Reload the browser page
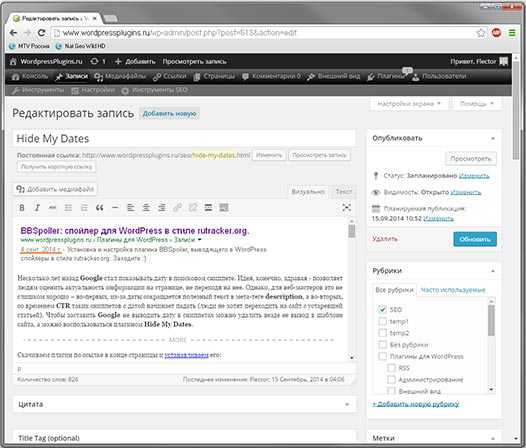 [41, 33]
